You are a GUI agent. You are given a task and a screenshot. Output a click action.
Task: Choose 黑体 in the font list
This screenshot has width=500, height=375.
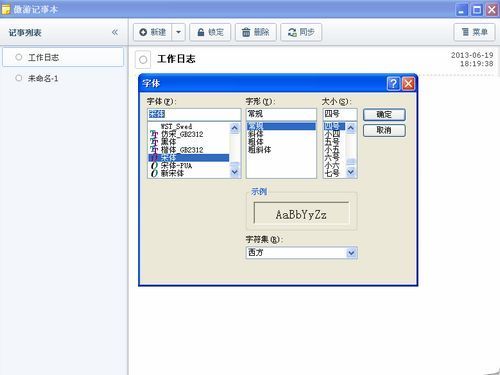(x=189, y=142)
